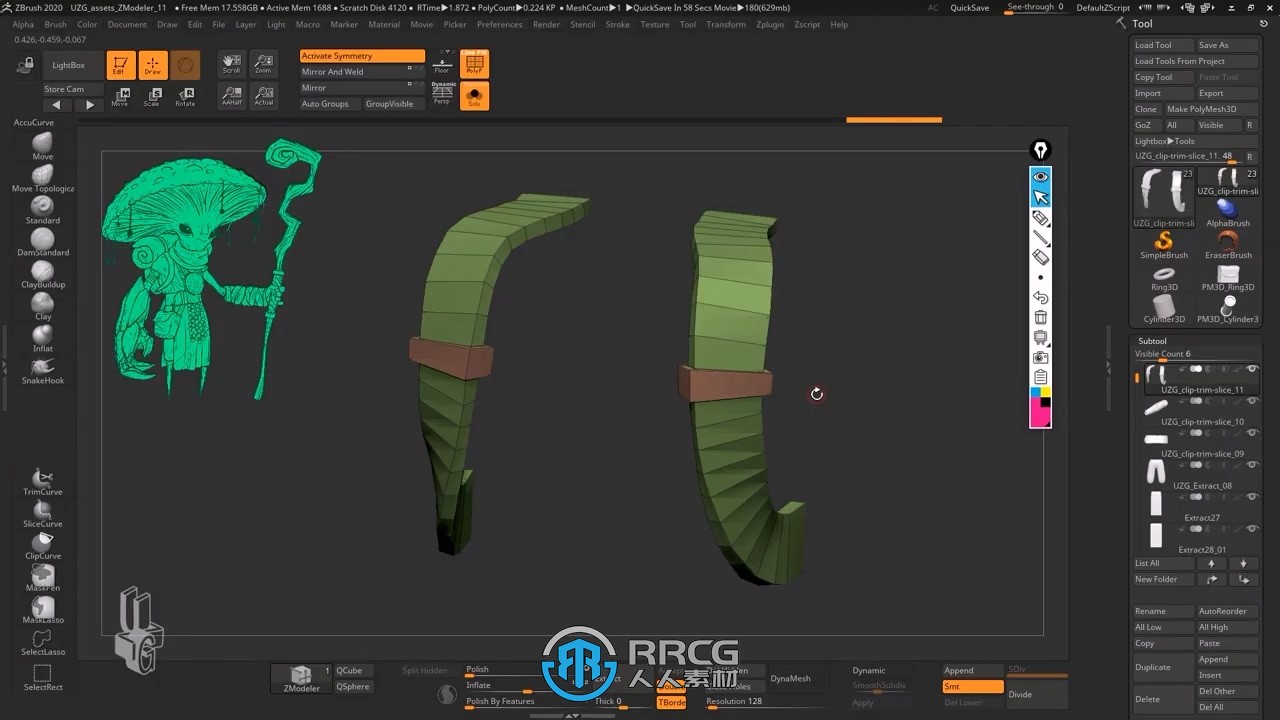The height and width of the screenshot is (720, 1280).
Task: Adjust the Thick 0 slider
Action: tap(625, 702)
